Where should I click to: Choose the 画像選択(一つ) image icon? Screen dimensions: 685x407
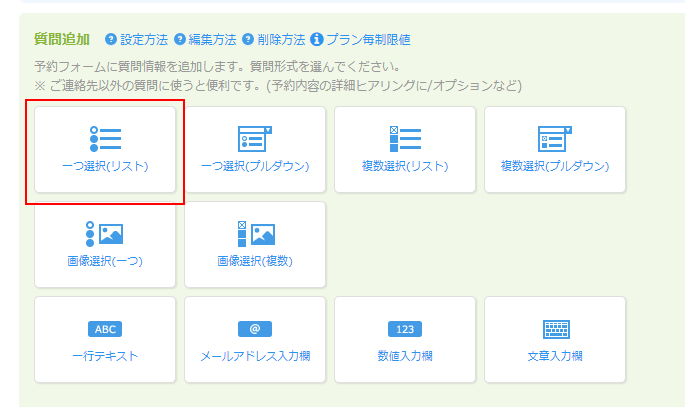click(105, 233)
